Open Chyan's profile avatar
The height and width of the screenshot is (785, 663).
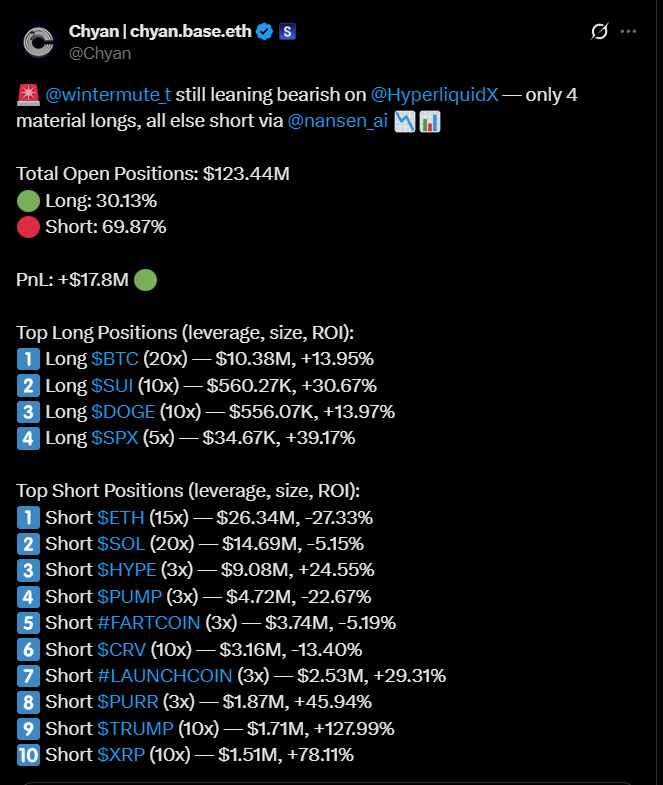(x=38, y=42)
